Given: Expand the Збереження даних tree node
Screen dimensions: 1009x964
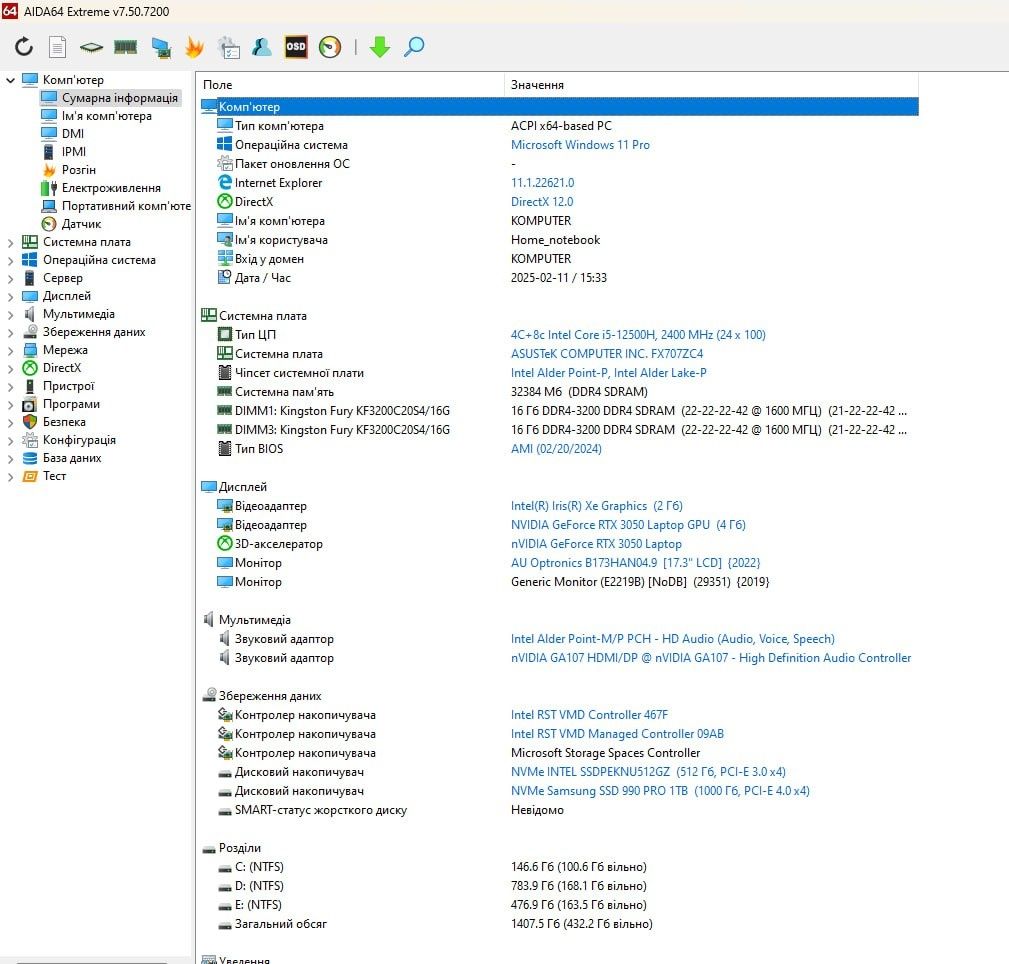Looking at the screenshot, I should [x=10, y=333].
